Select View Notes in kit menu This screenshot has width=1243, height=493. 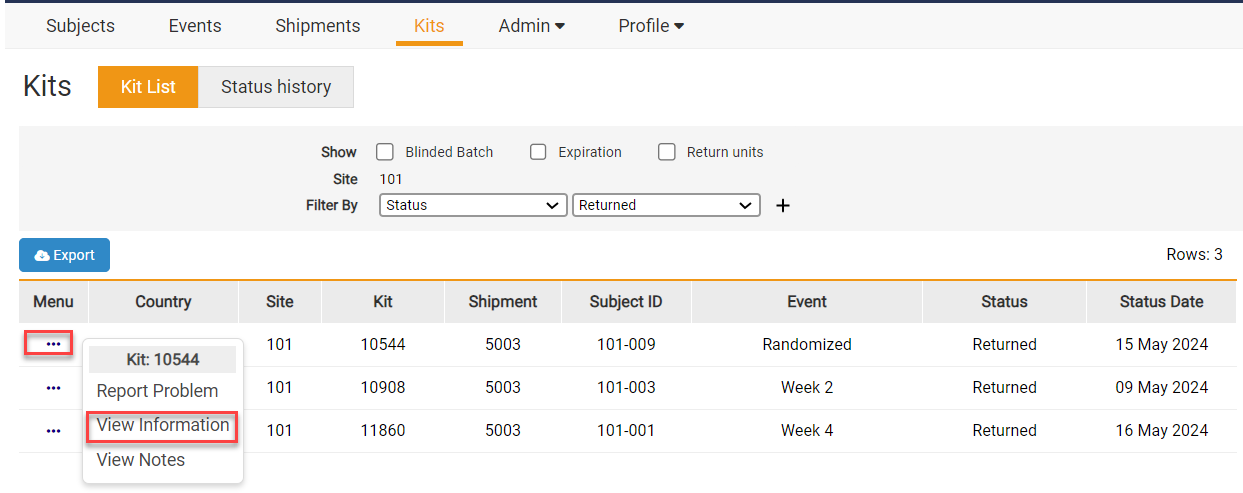coord(141,460)
